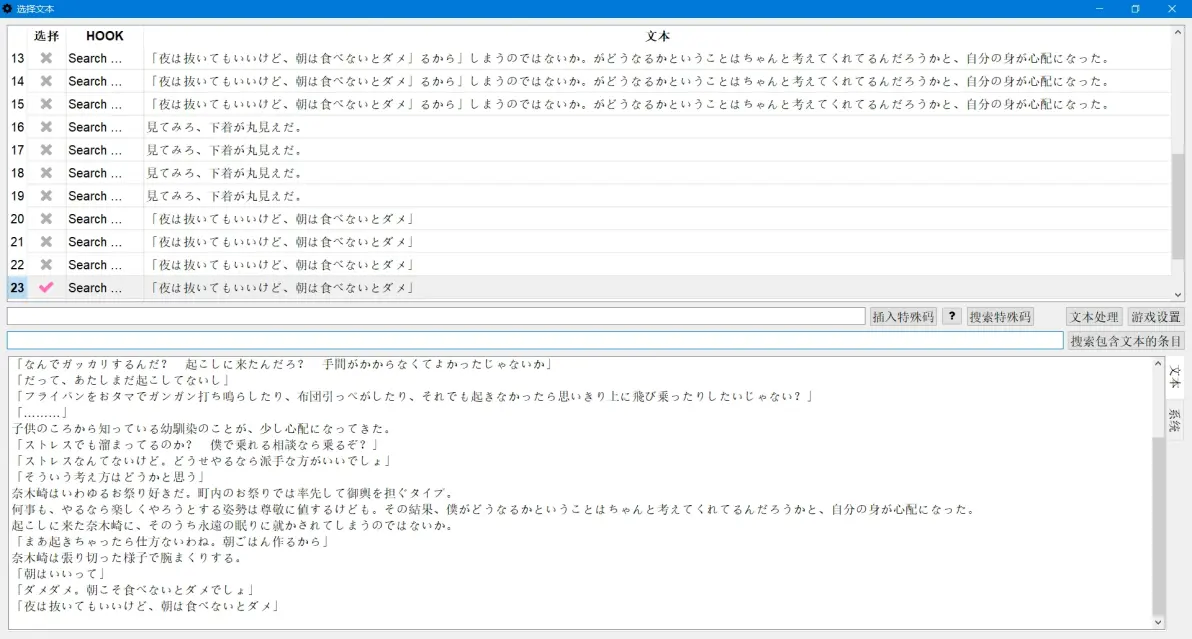
Task: Click the app gear icon in title bar
Action: (8, 8)
